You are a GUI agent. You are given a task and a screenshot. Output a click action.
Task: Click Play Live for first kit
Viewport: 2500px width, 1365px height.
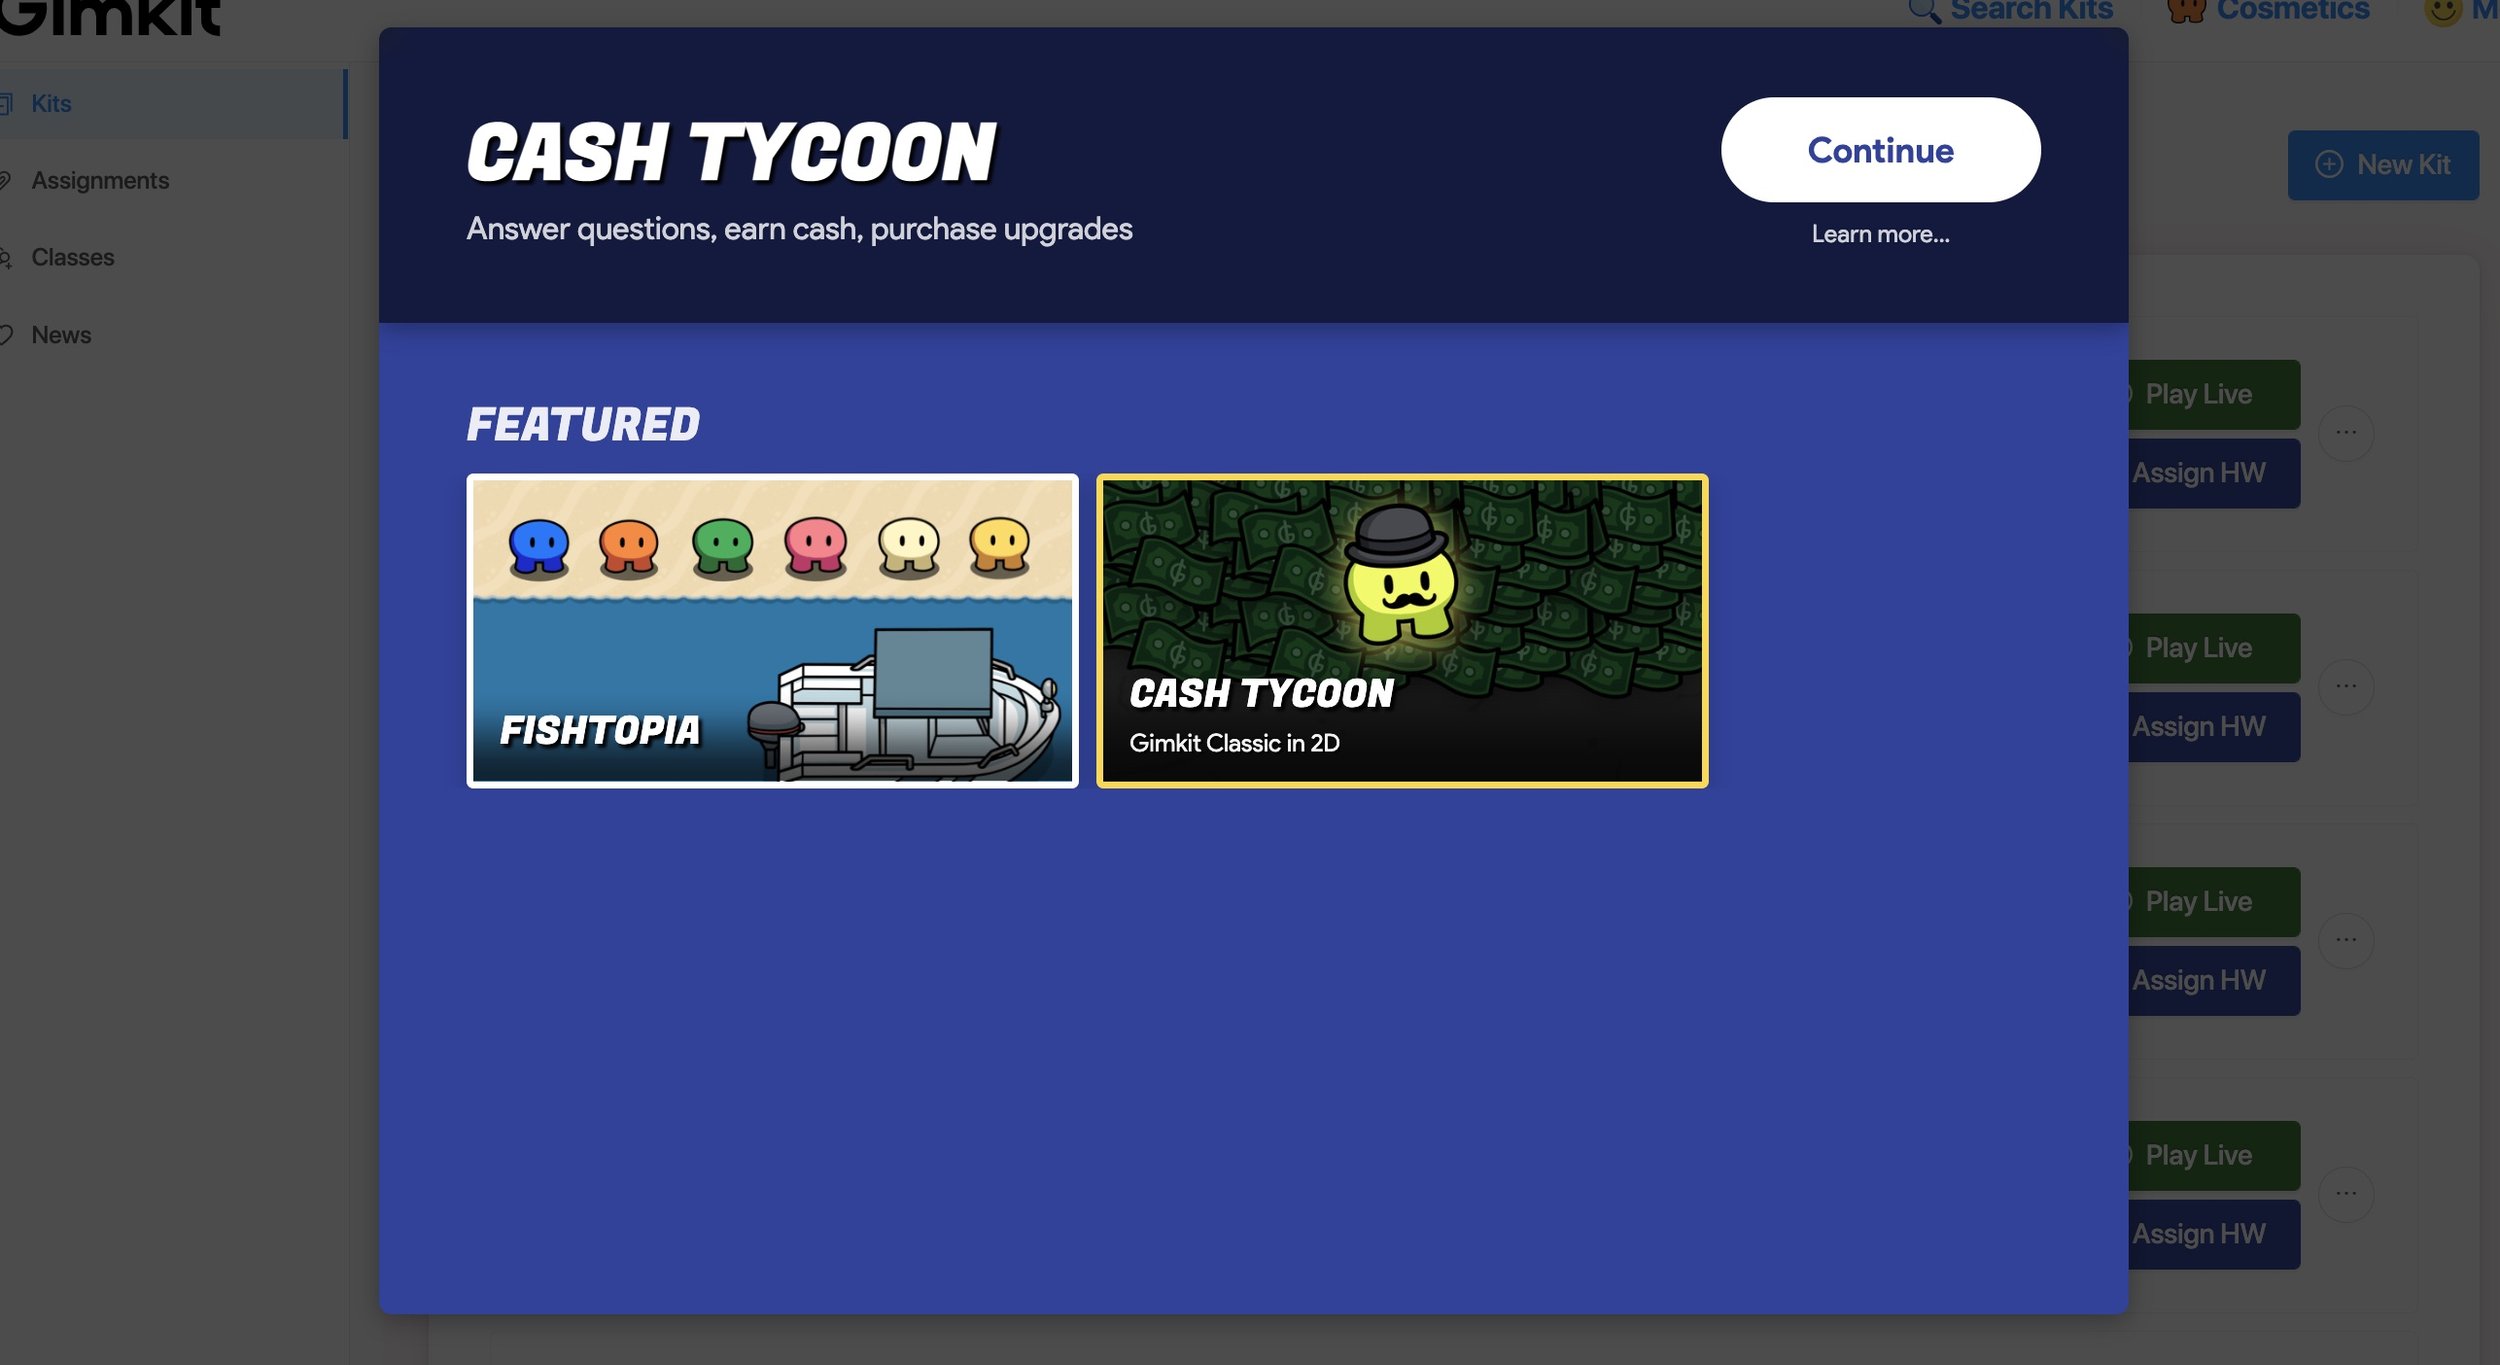click(2198, 393)
